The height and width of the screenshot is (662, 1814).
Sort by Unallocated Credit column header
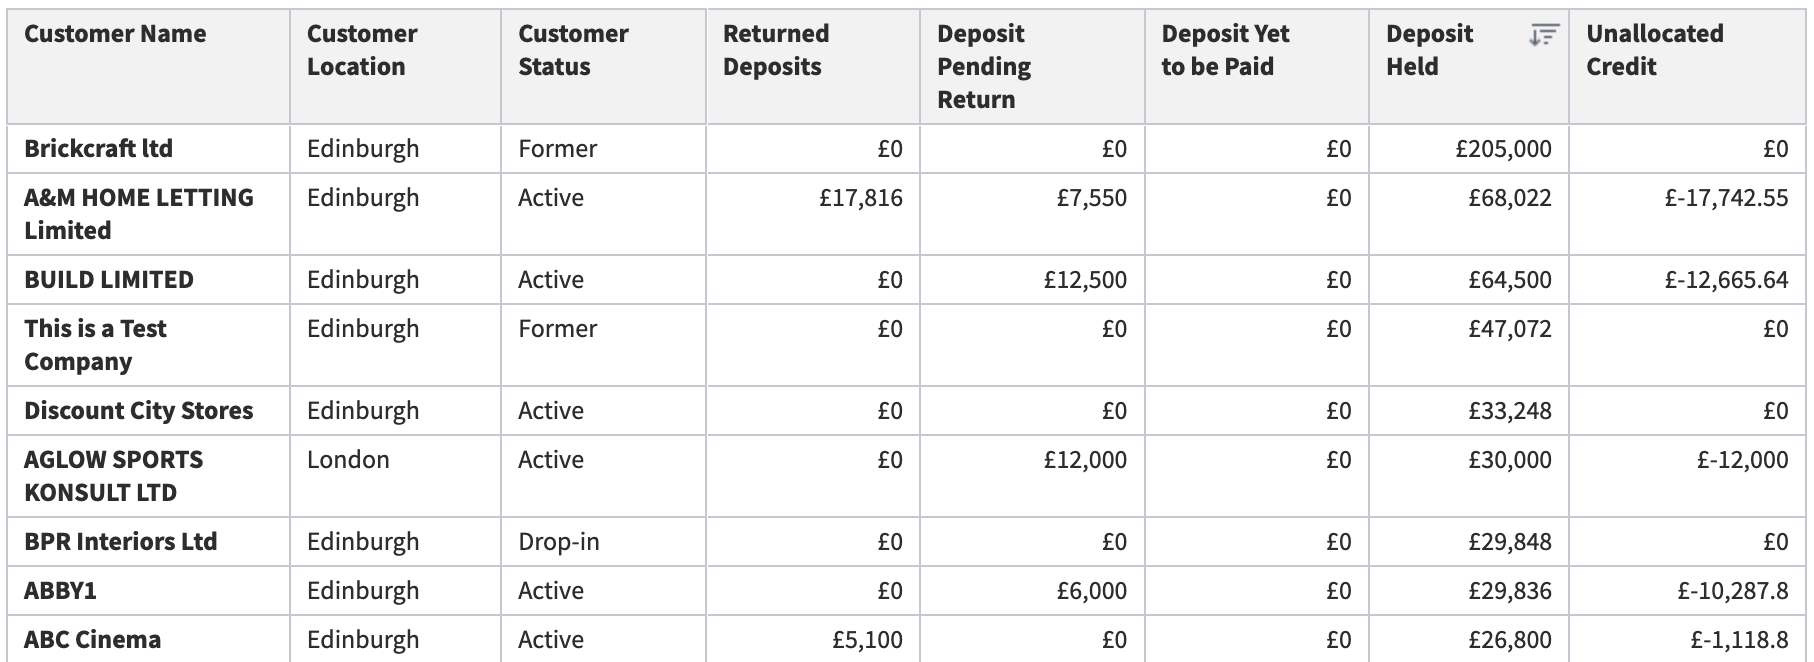(1655, 50)
